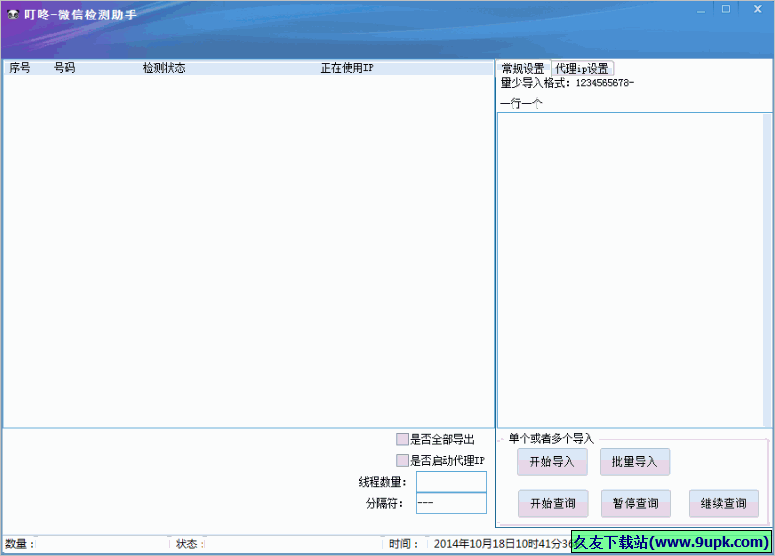The image size is (775, 556).
Task: Click inside the number import text area
Action: (x=630, y=270)
